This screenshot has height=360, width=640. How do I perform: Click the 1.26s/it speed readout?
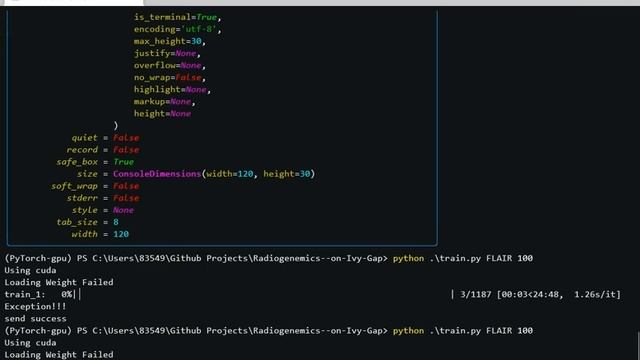click(595, 294)
